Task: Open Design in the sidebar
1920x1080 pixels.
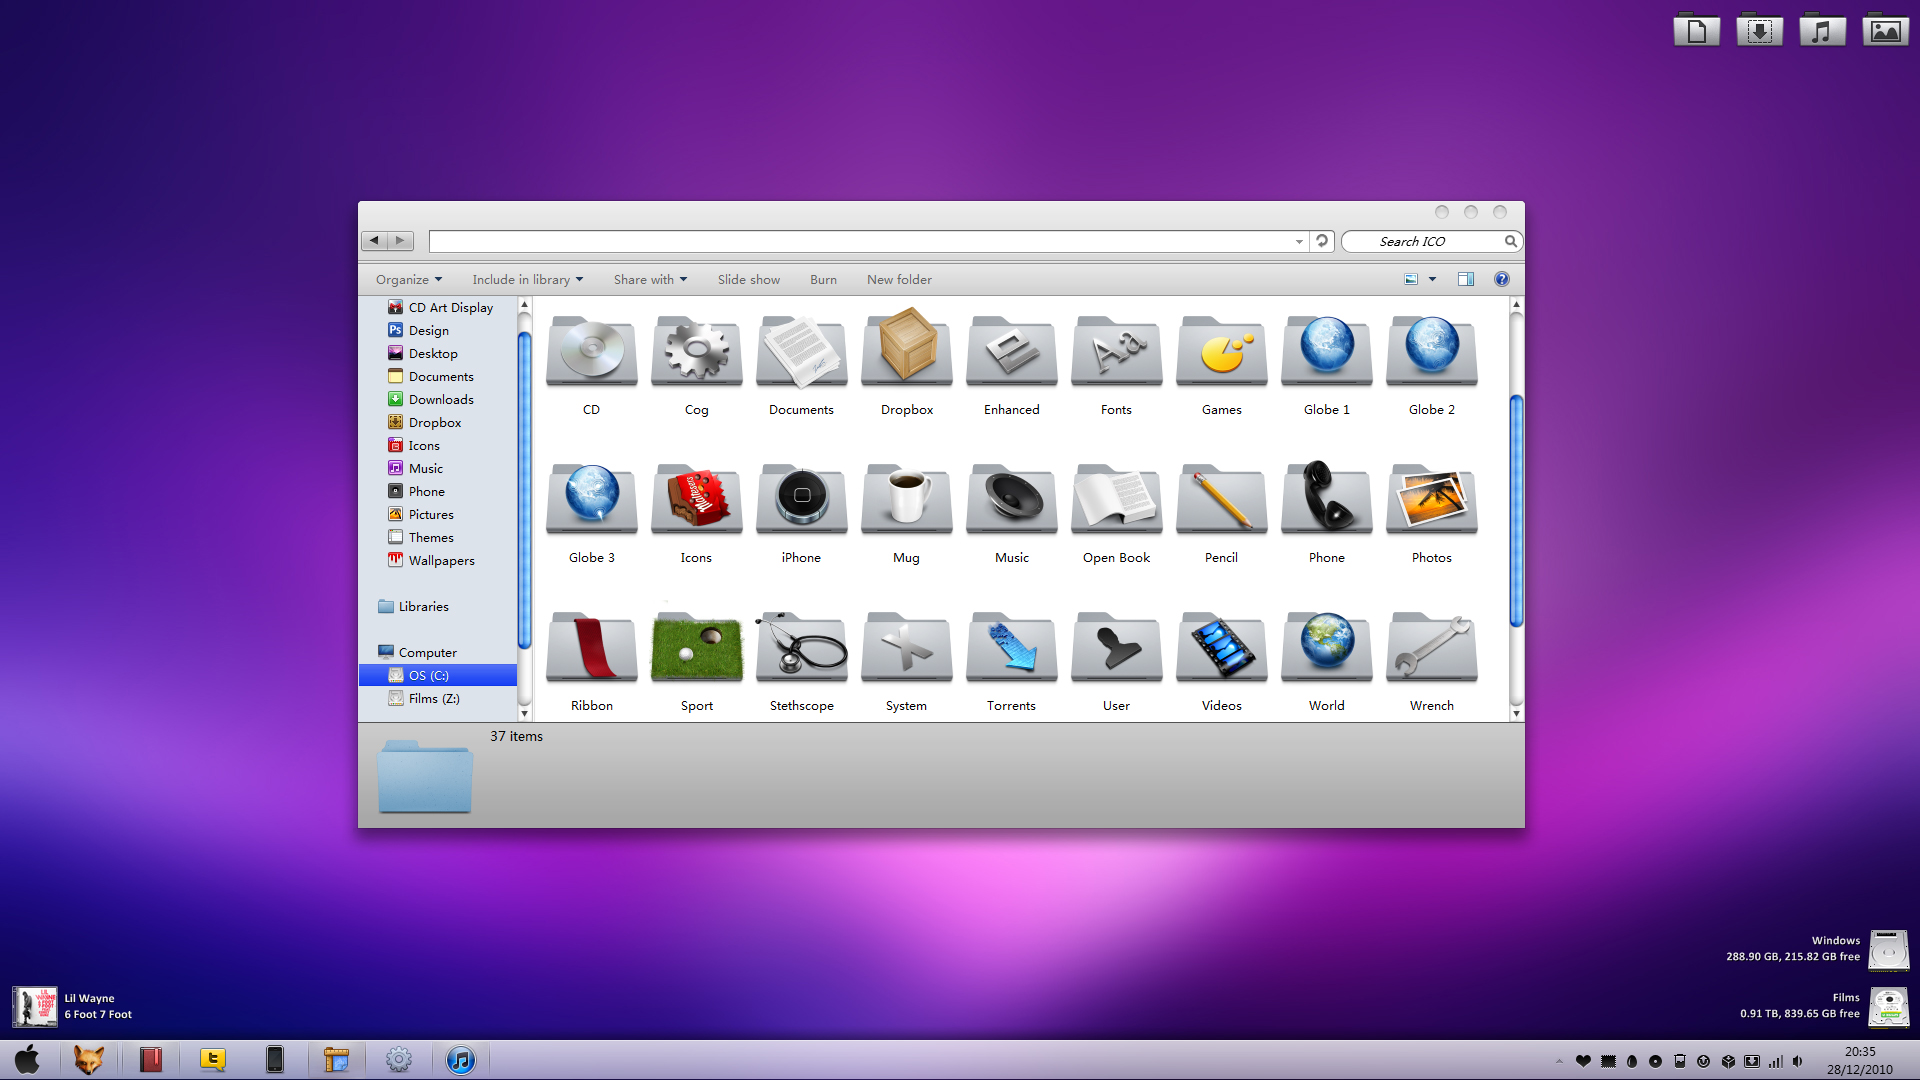Action: pyautogui.click(x=418, y=330)
